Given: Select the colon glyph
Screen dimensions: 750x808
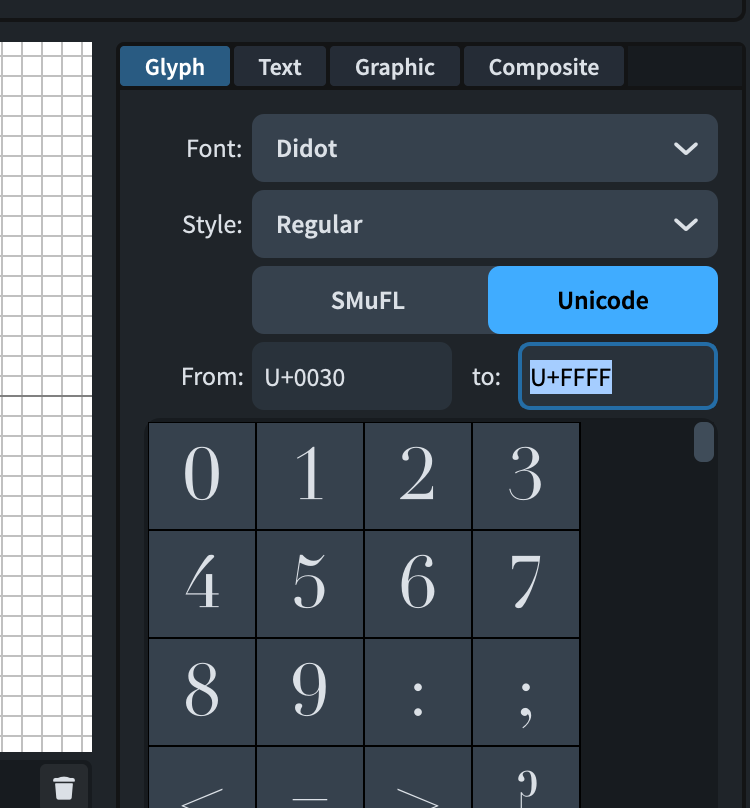Looking at the screenshot, I should coord(418,692).
